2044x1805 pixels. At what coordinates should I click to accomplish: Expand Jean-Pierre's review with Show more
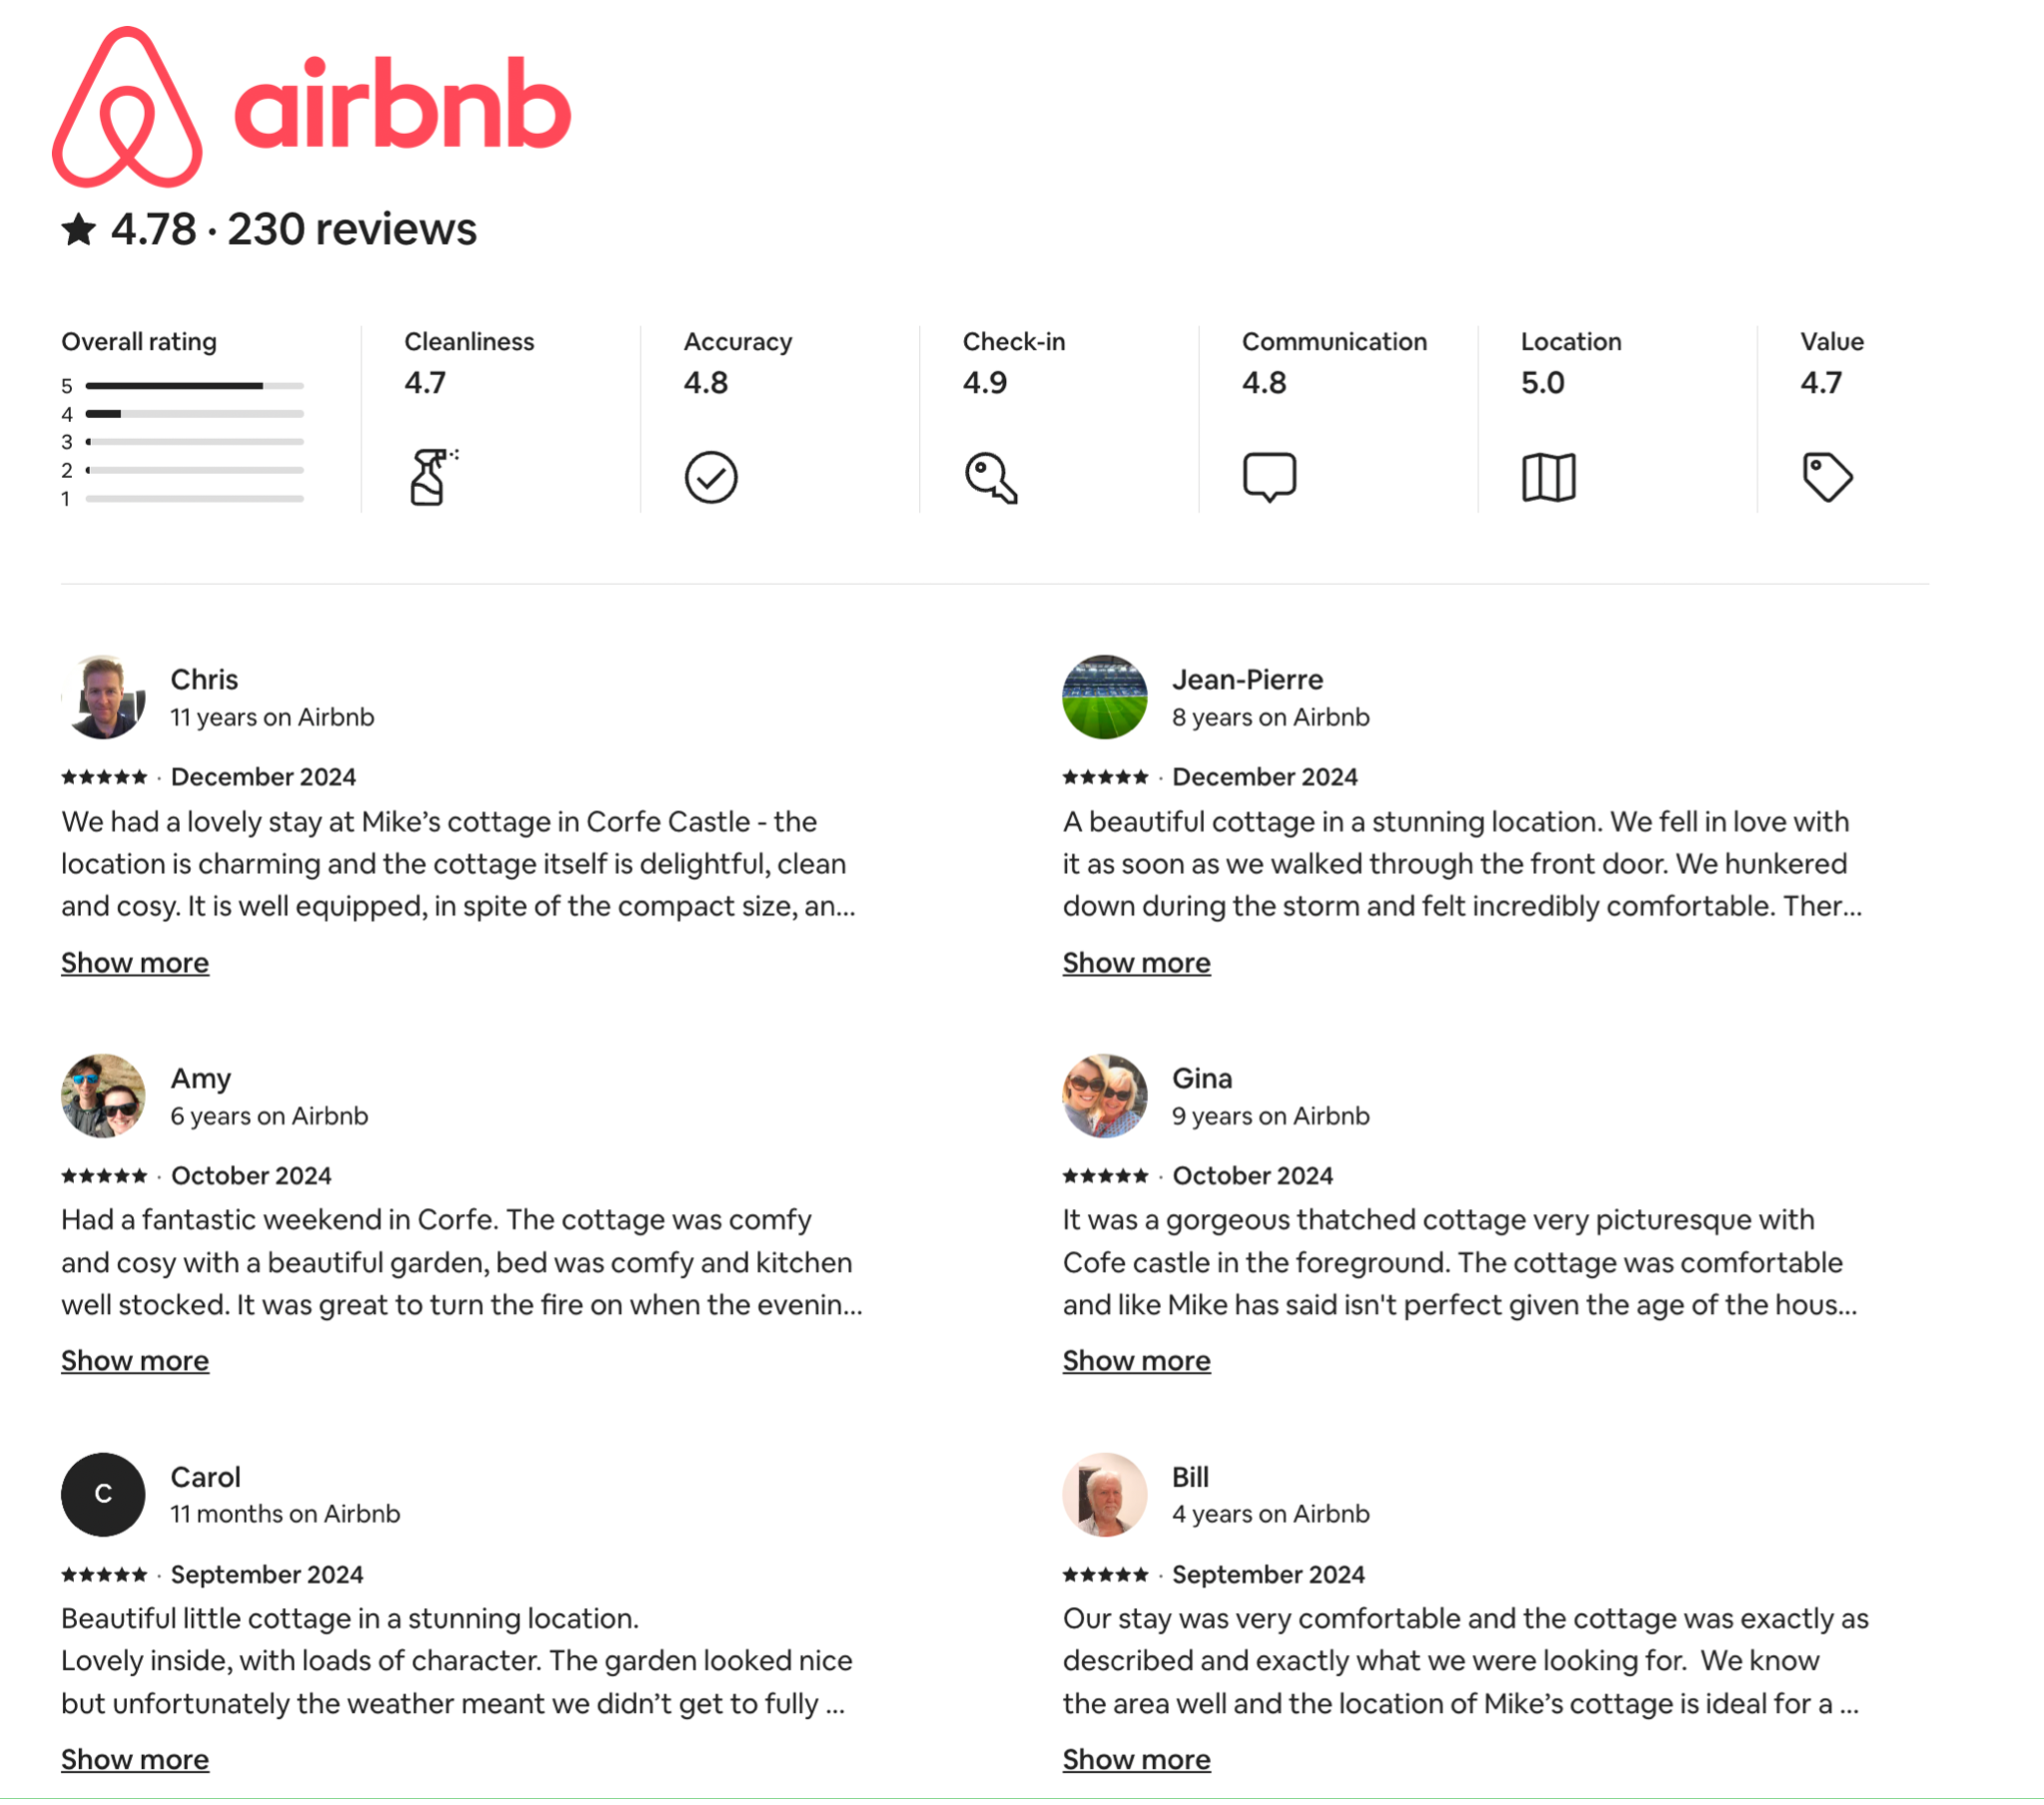1137,963
